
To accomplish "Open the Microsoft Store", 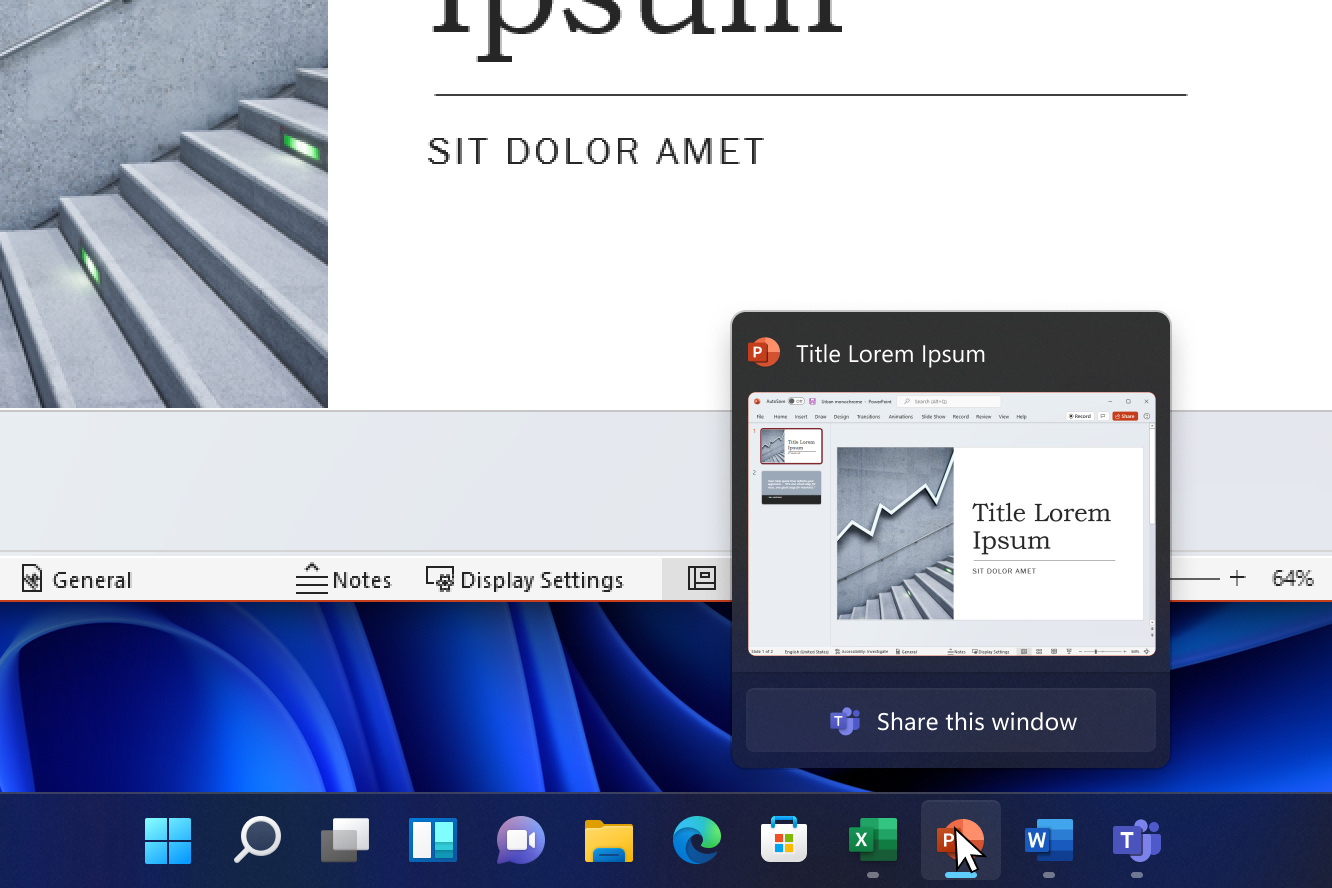I will [784, 840].
